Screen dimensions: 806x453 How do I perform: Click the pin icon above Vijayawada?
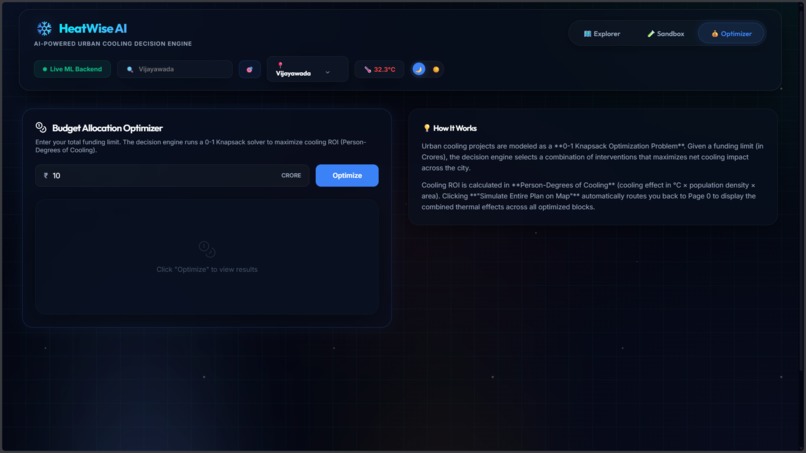[280, 65]
